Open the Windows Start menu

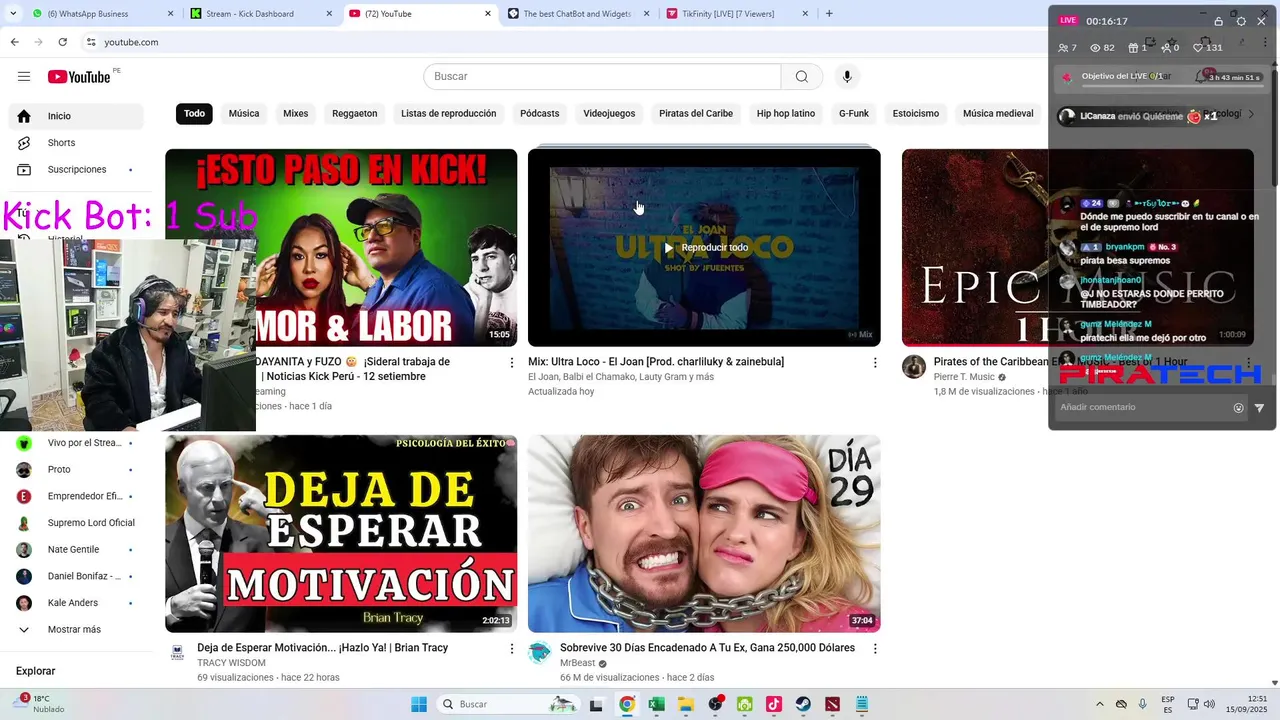pos(419,704)
